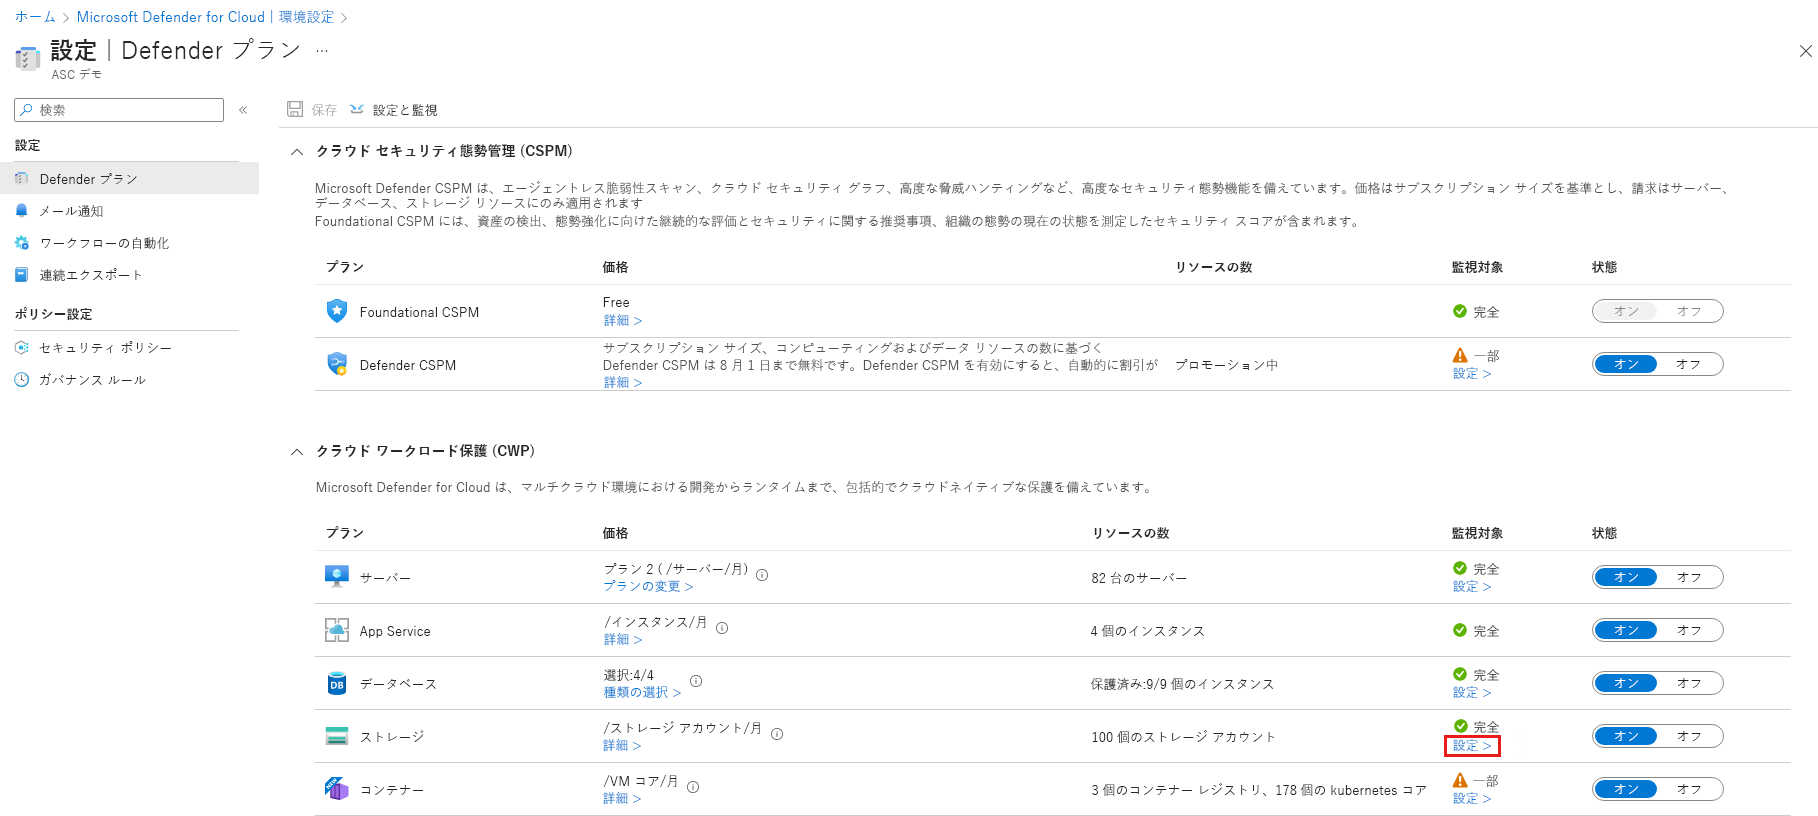Click the 設定と監視 toolbar icon
1818x816 pixels.
pos(357,109)
